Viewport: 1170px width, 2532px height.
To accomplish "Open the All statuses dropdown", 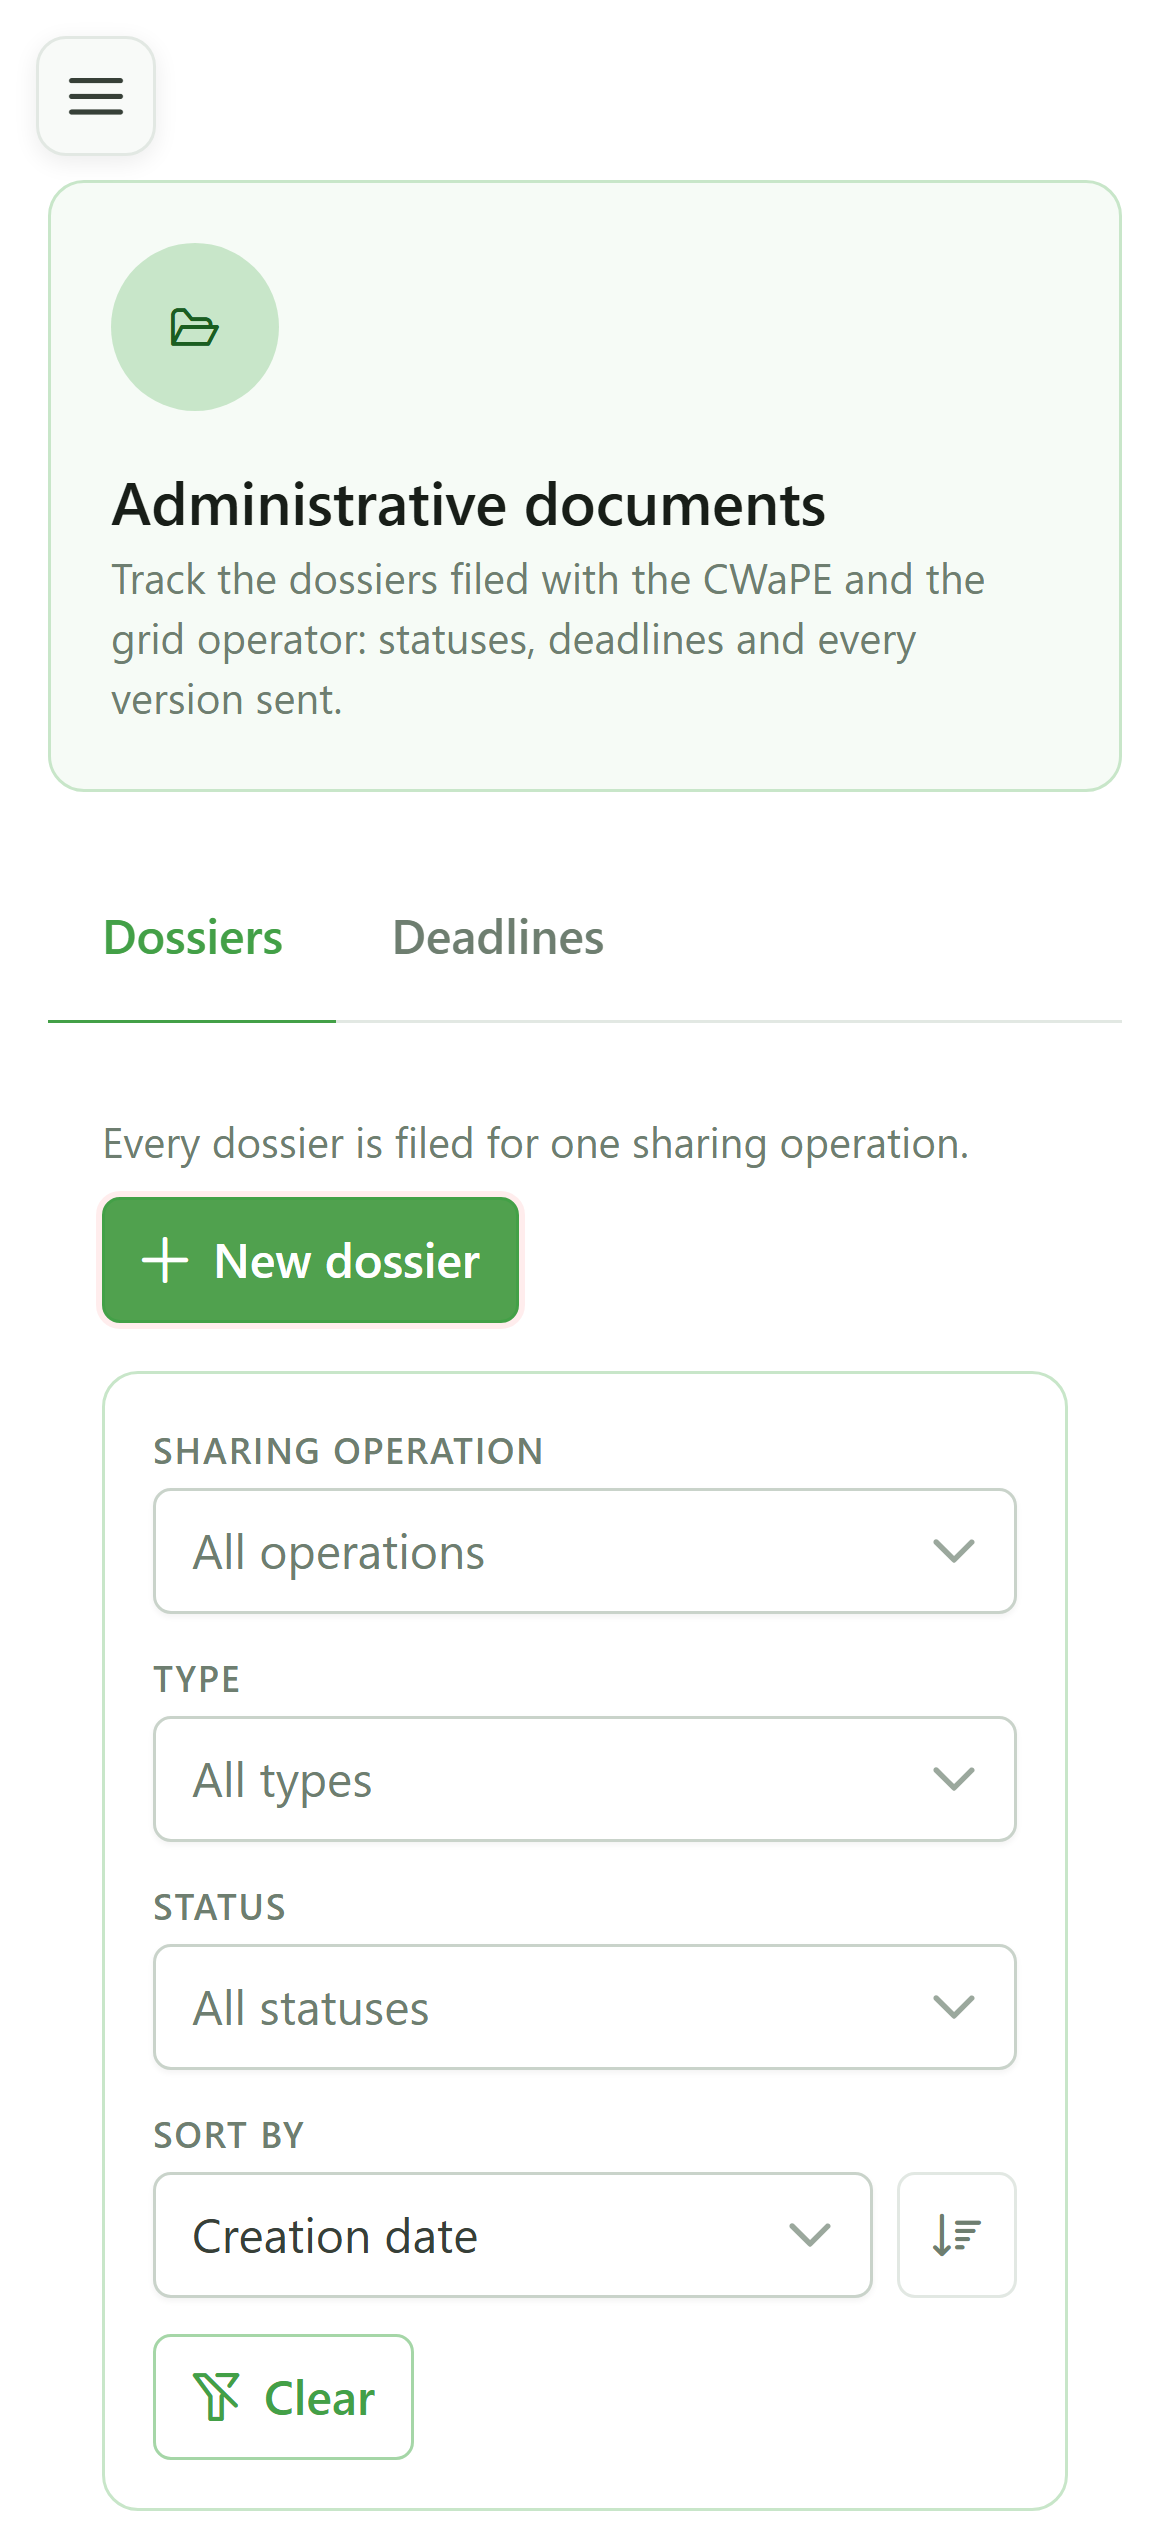I will pos(585,2007).
